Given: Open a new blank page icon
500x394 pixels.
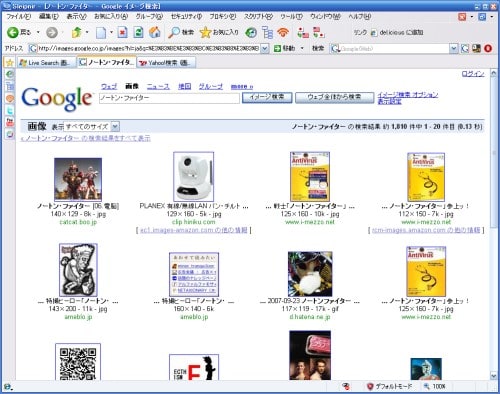Looking at the screenshot, I should (x=101, y=32).
